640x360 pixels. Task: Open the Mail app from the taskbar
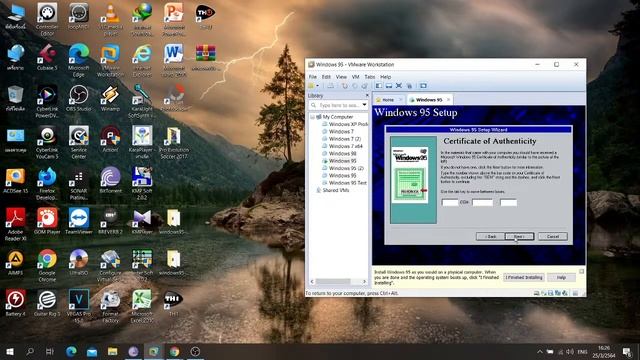(x=92, y=351)
